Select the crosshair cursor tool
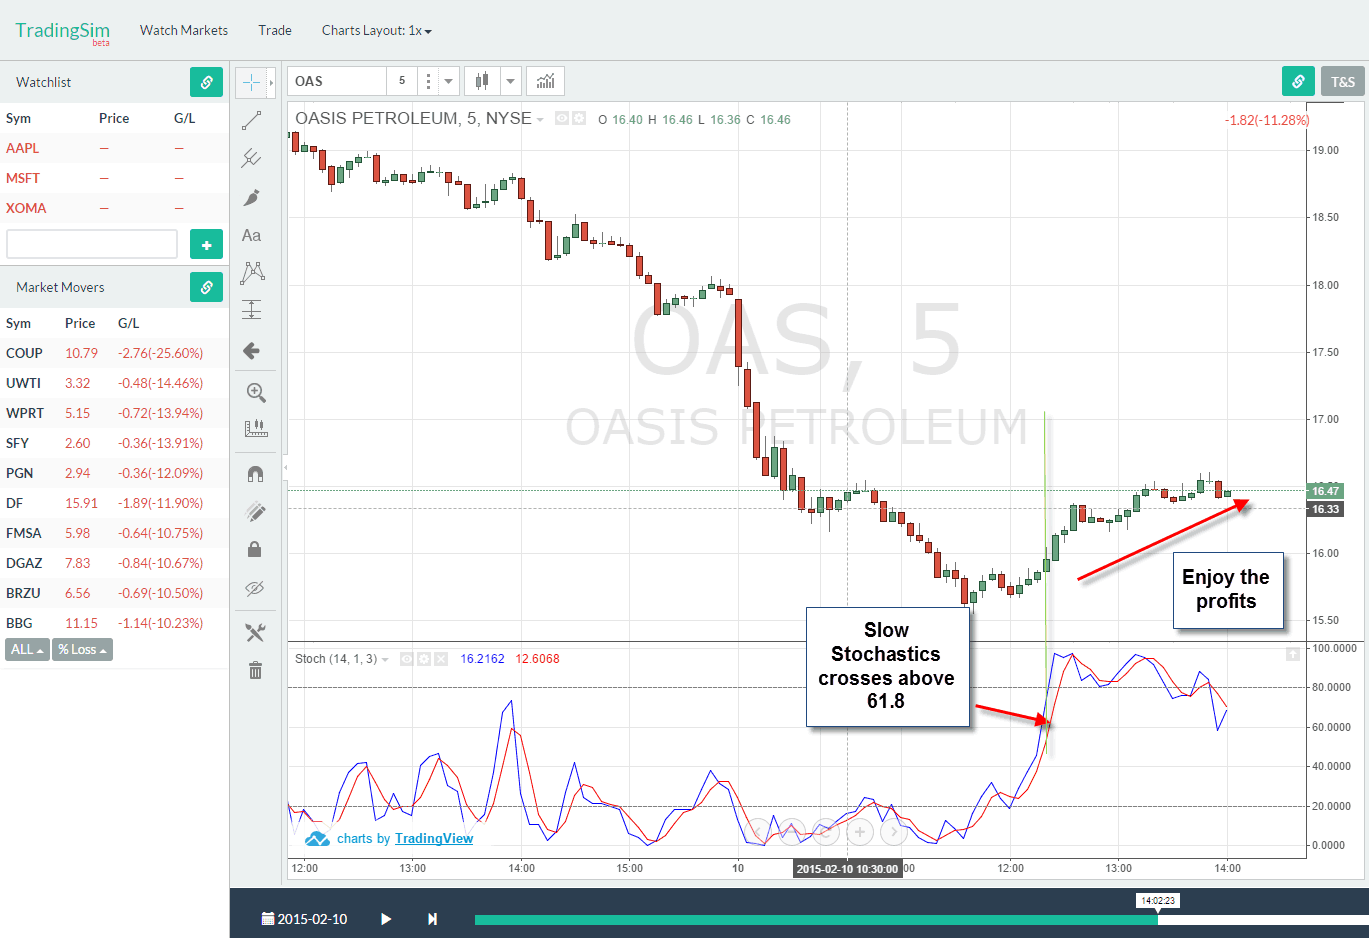This screenshot has height=938, width=1369. click(x=249, y=81)
